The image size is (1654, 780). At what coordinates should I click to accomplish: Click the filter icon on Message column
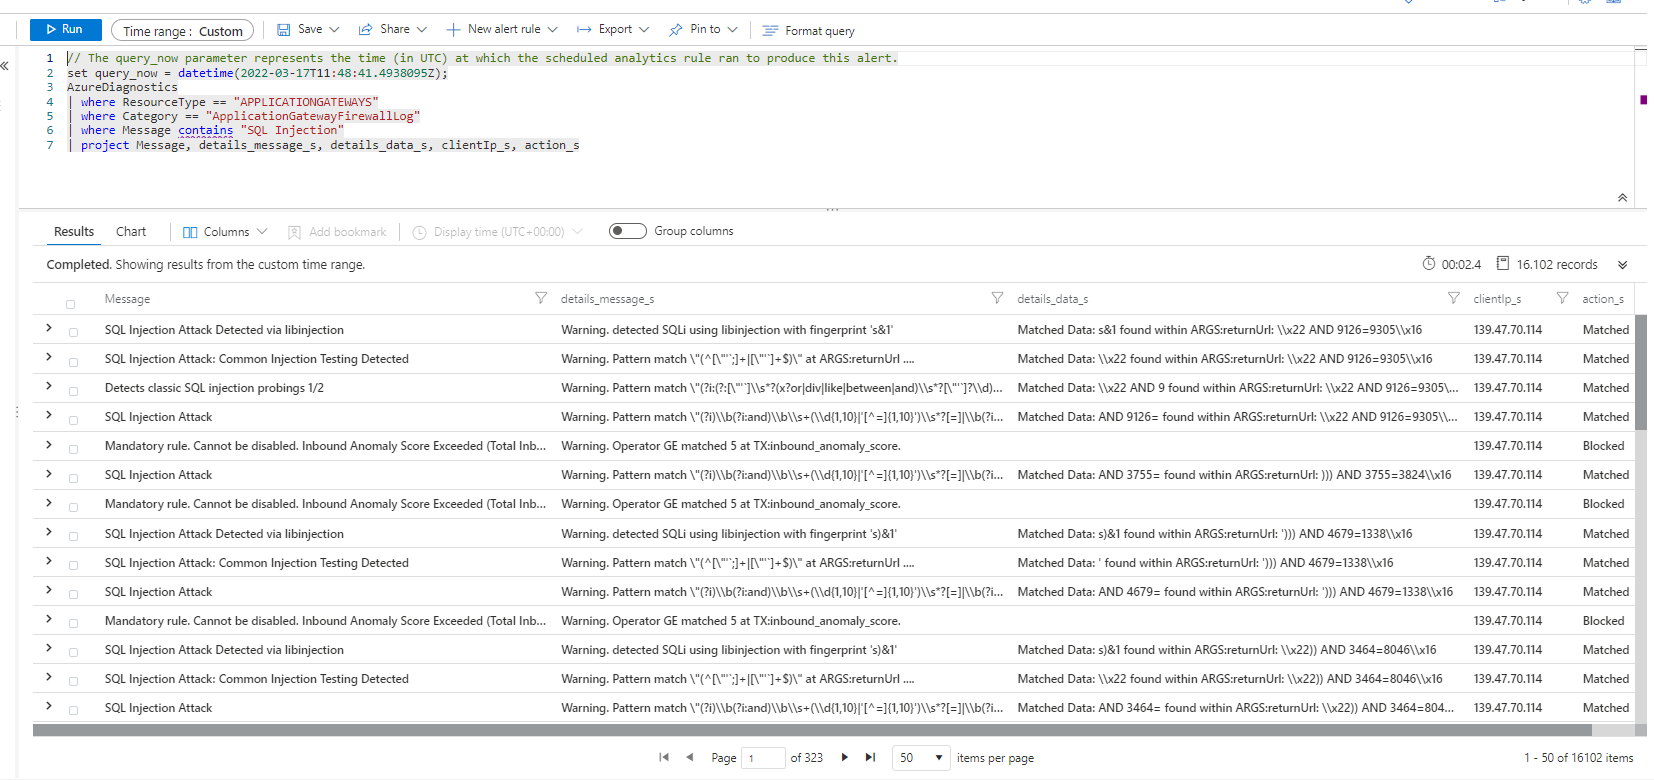click(541, 298)
